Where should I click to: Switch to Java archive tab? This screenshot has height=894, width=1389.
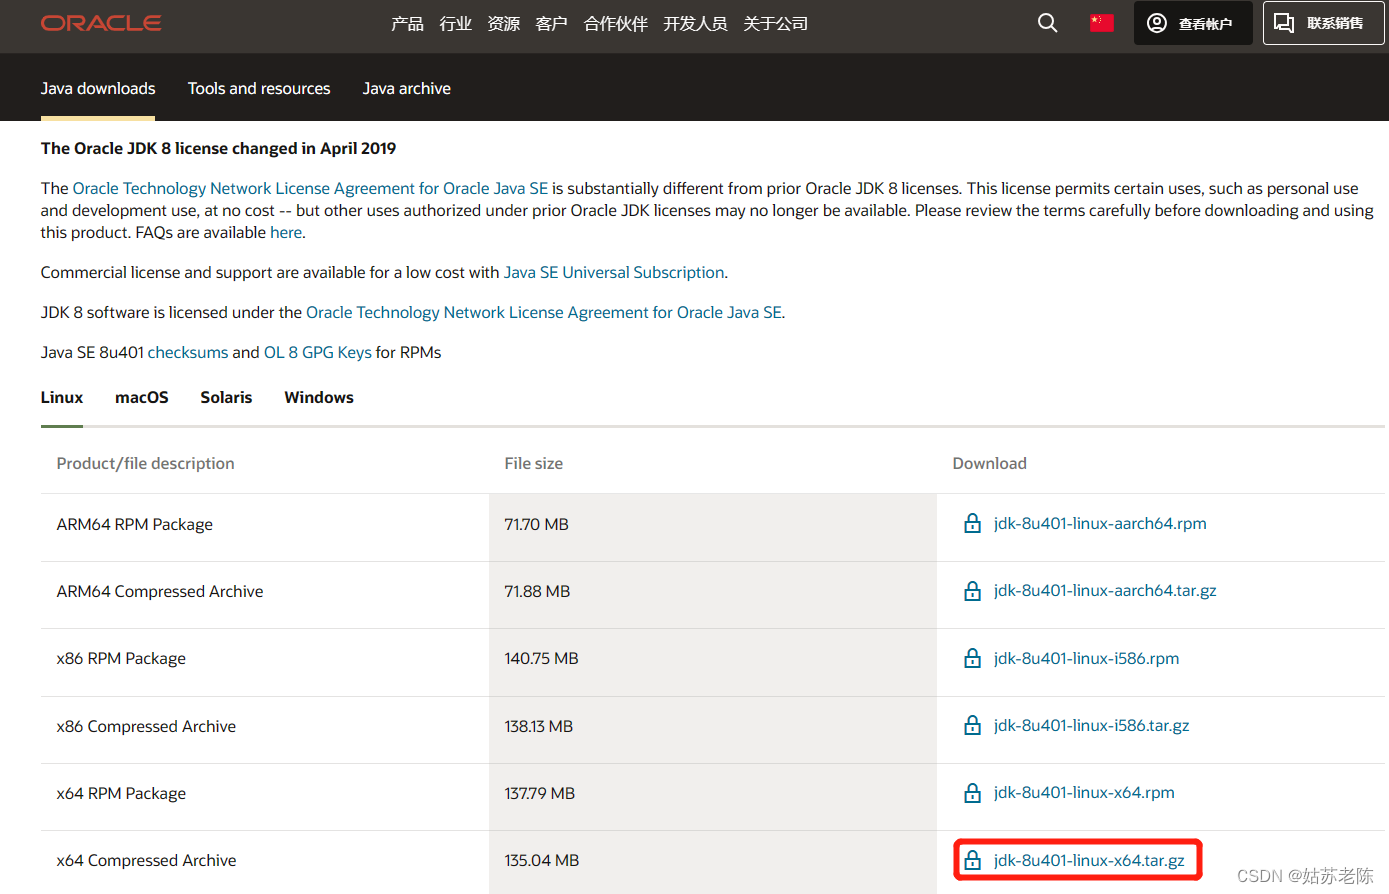pyautogui.click(x=406, y=88)
